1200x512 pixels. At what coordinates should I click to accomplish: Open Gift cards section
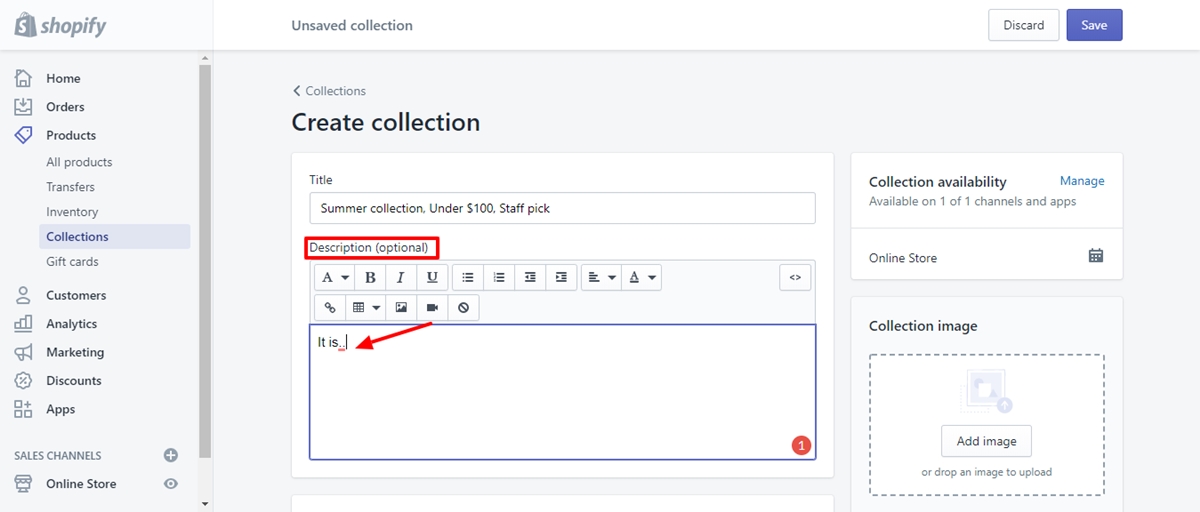[72, 262]
